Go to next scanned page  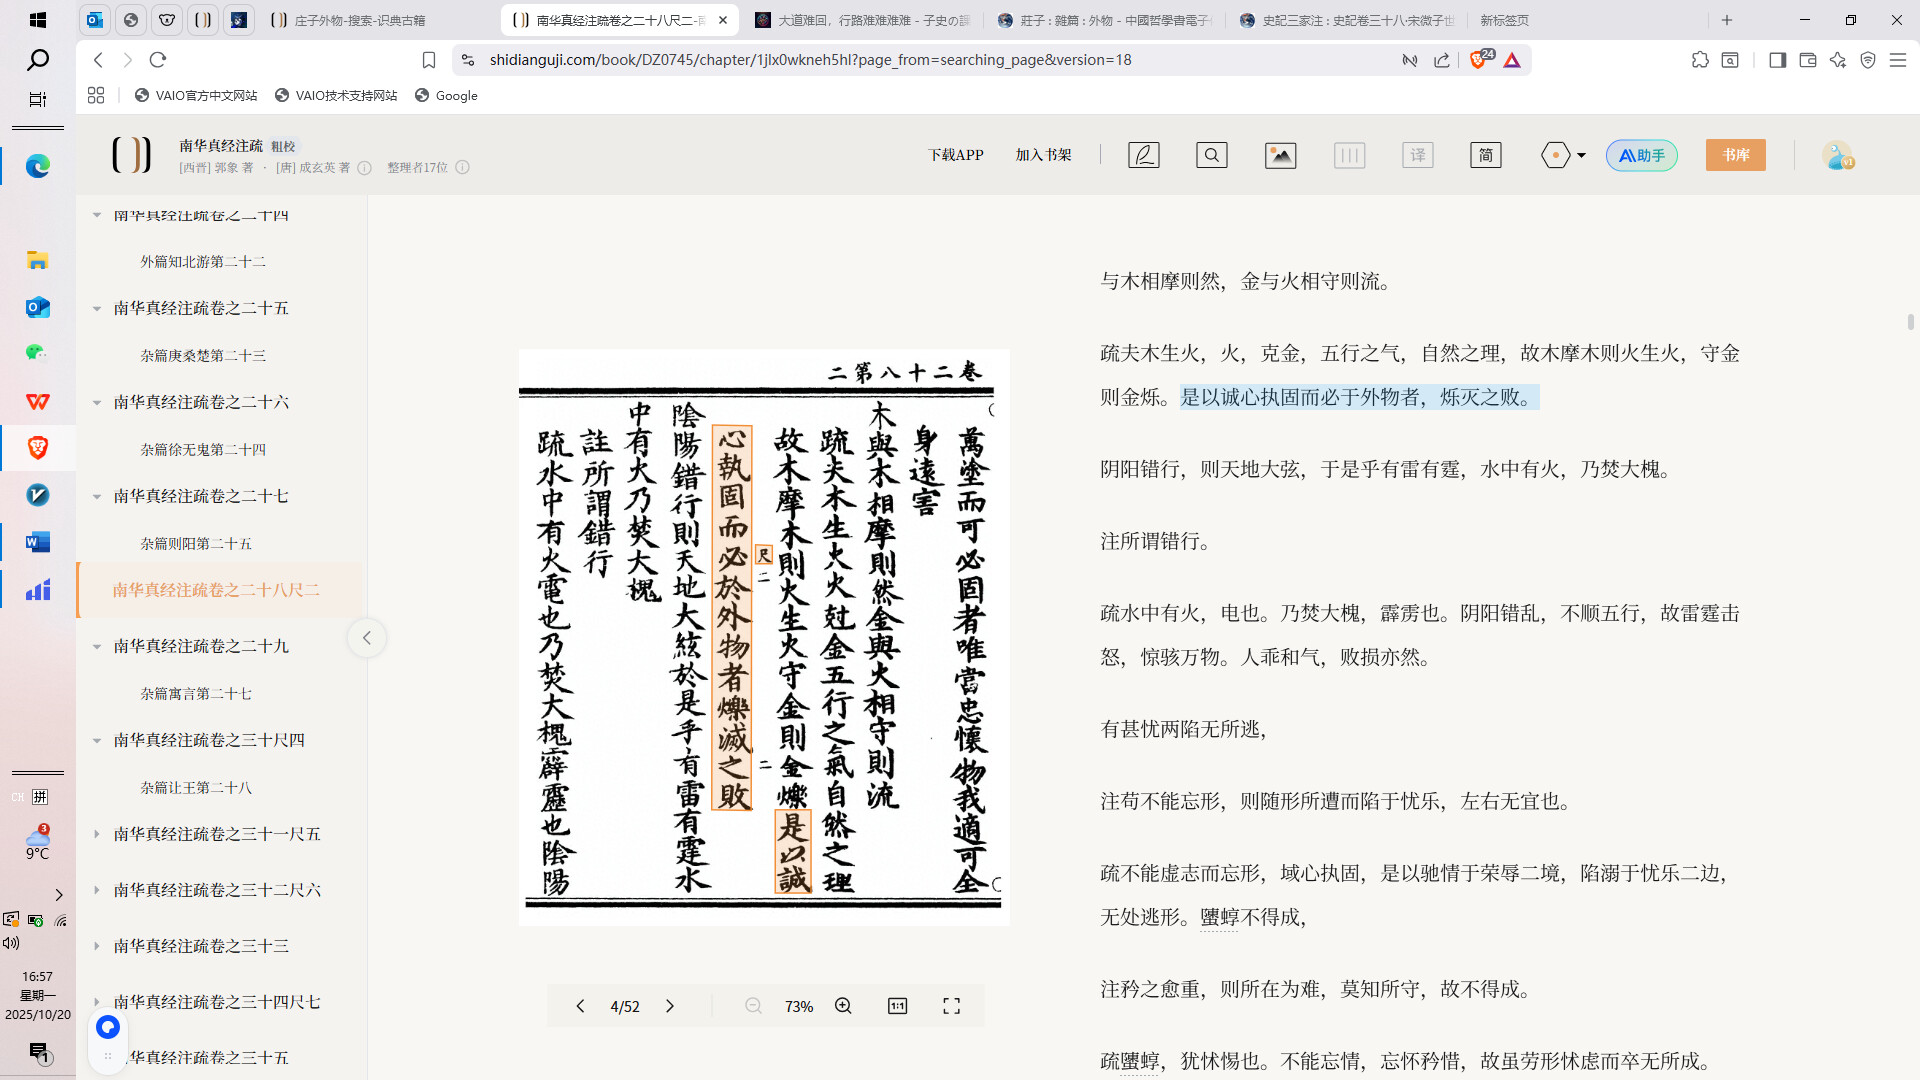pyautogui.click(x=670, y=1006)
